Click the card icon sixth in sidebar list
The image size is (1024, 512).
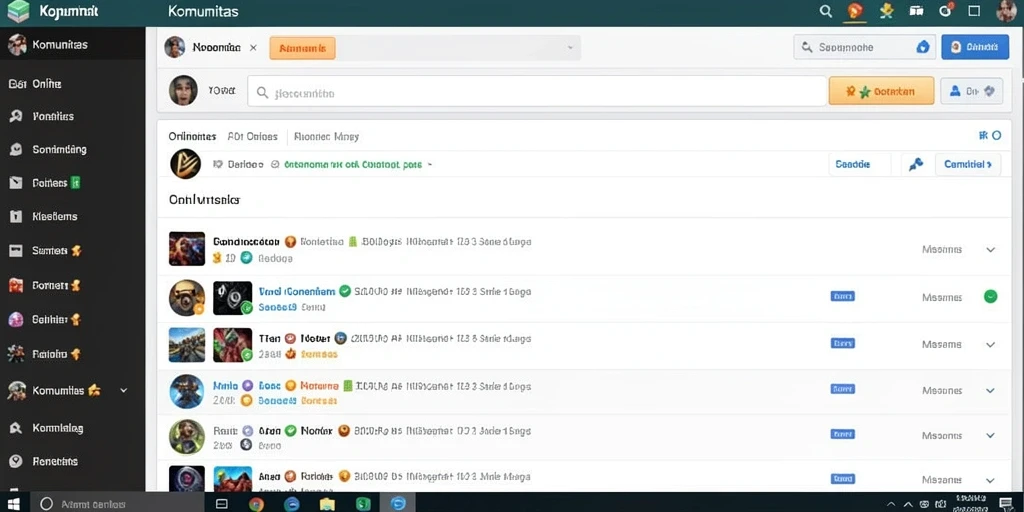coord(16,251)
